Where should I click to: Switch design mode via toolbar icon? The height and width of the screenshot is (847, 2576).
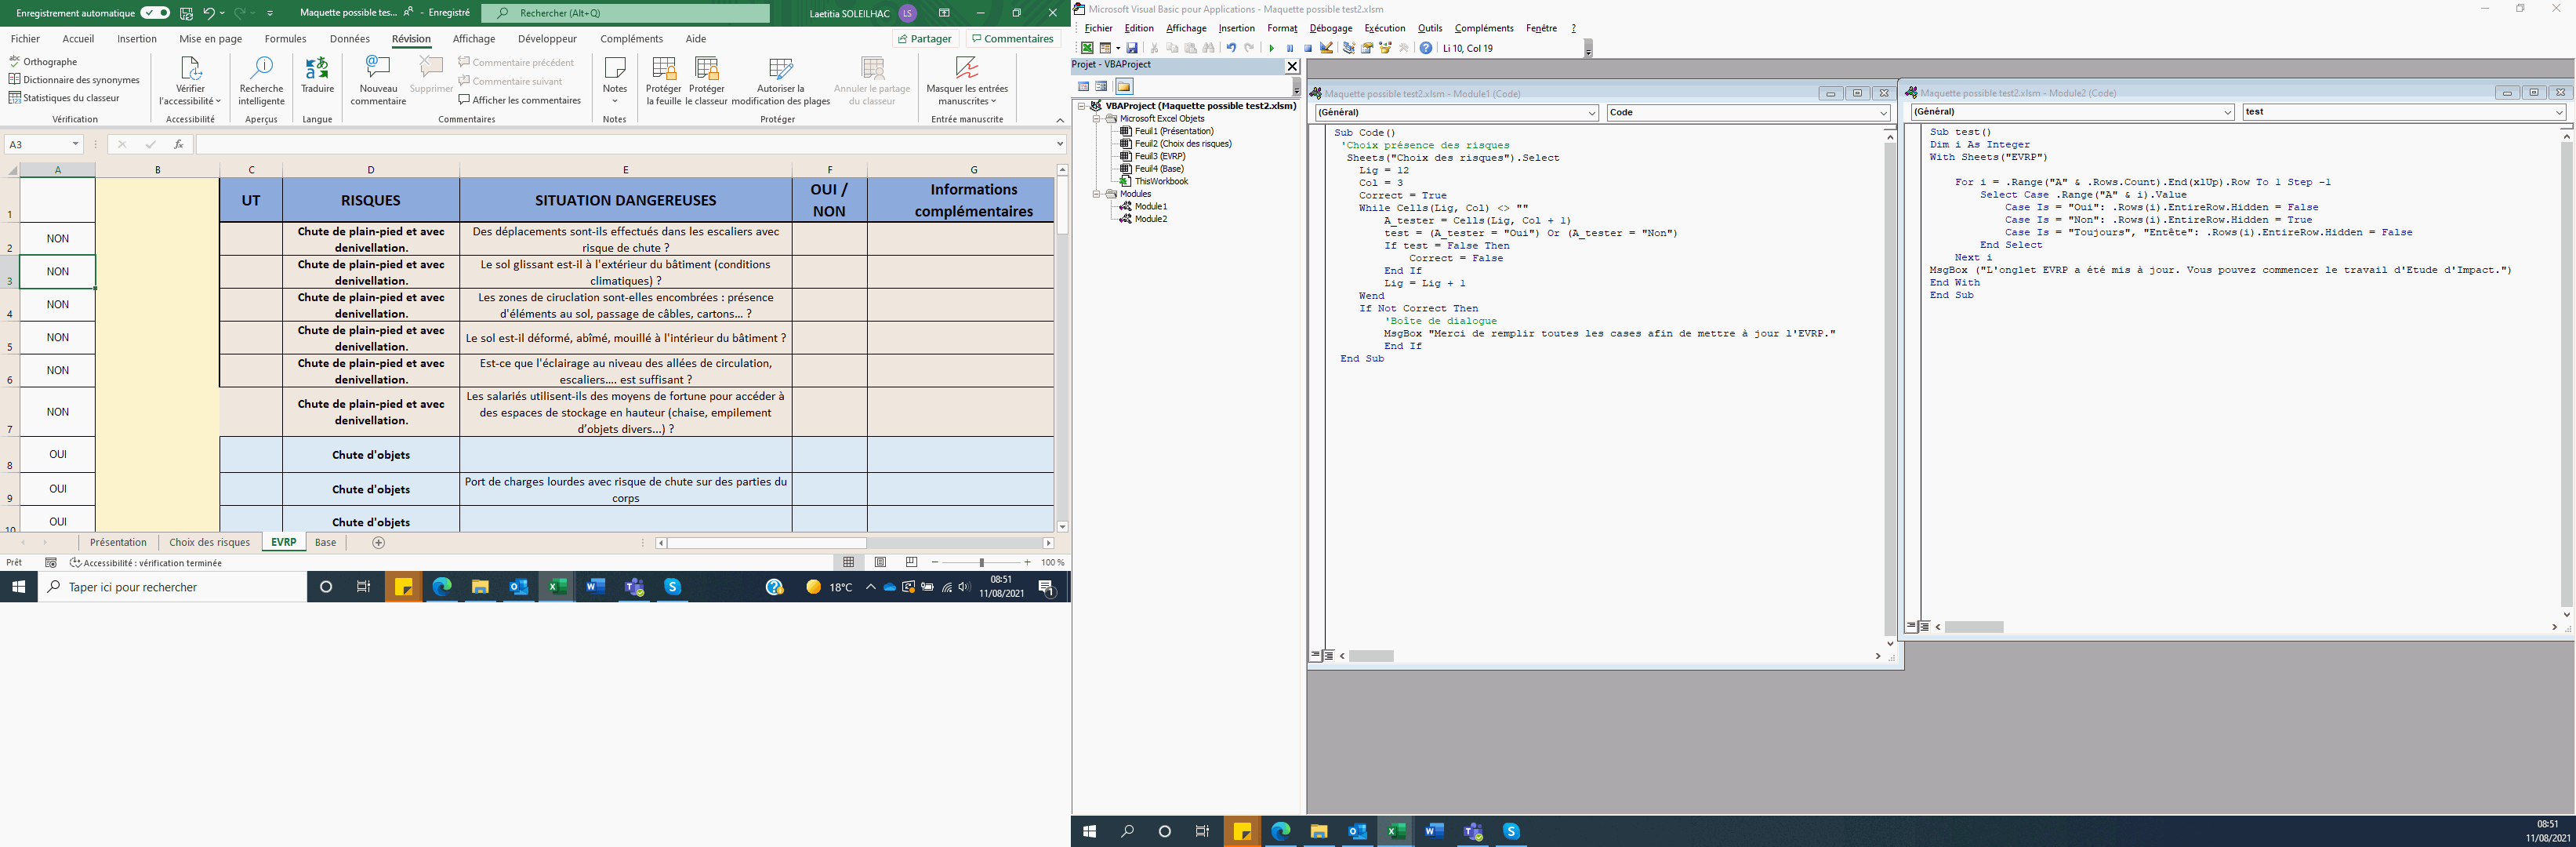1326,48
